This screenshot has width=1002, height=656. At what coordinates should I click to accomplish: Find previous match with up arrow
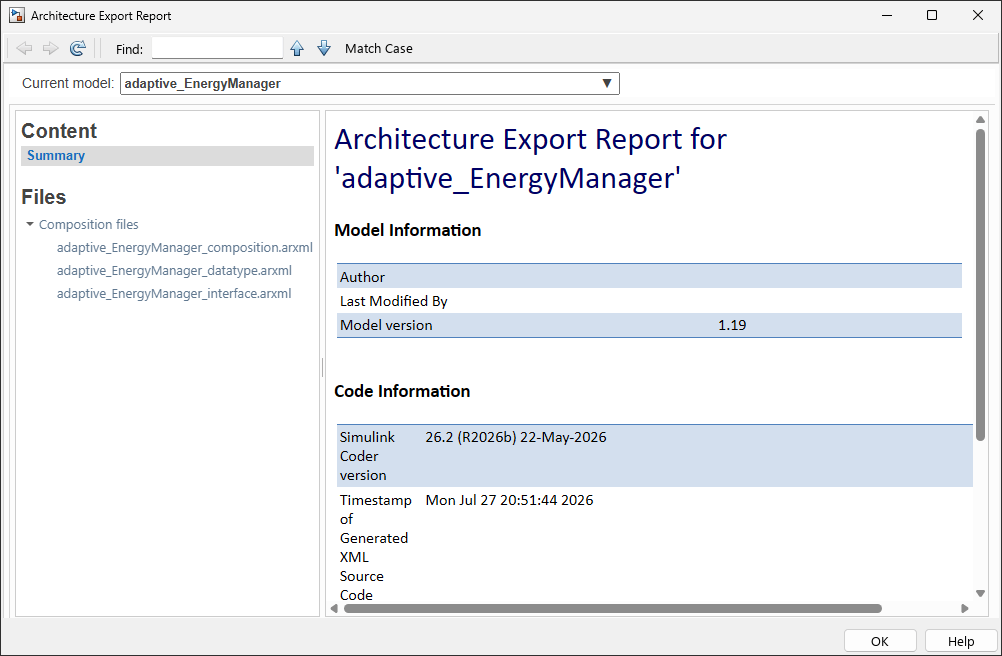point(297,49)
